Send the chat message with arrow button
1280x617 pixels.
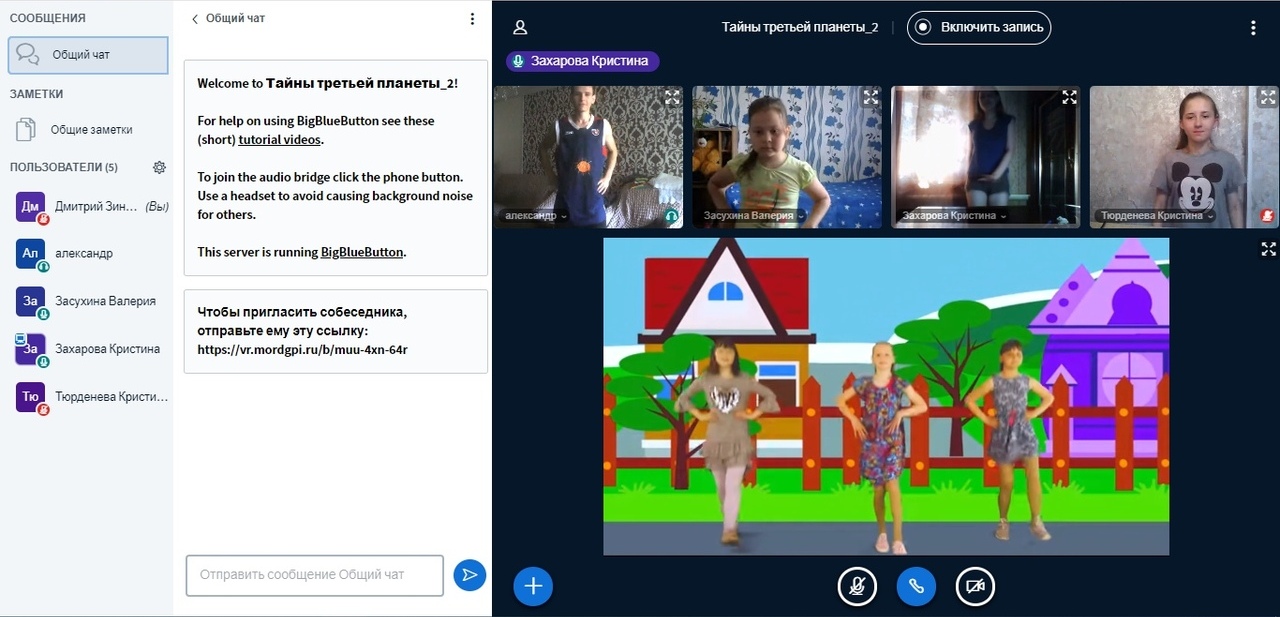click(469, 575)
